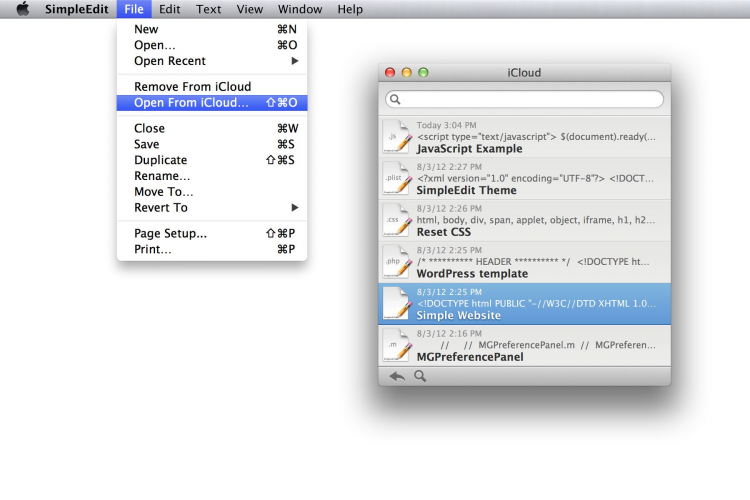Choose Move To… from the File menu
Viewport: 750px width, 500px height.
(x=212, y=192)
